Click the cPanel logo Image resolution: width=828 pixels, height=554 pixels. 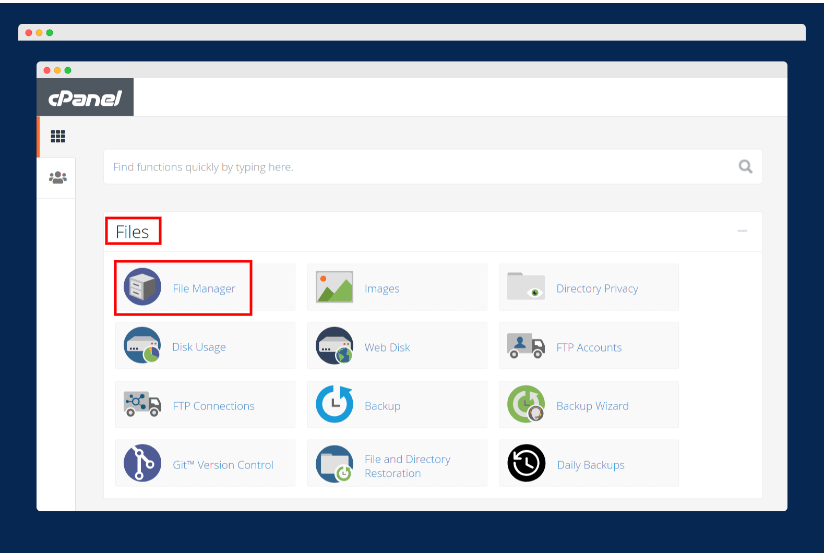click(x=85, y=98)
